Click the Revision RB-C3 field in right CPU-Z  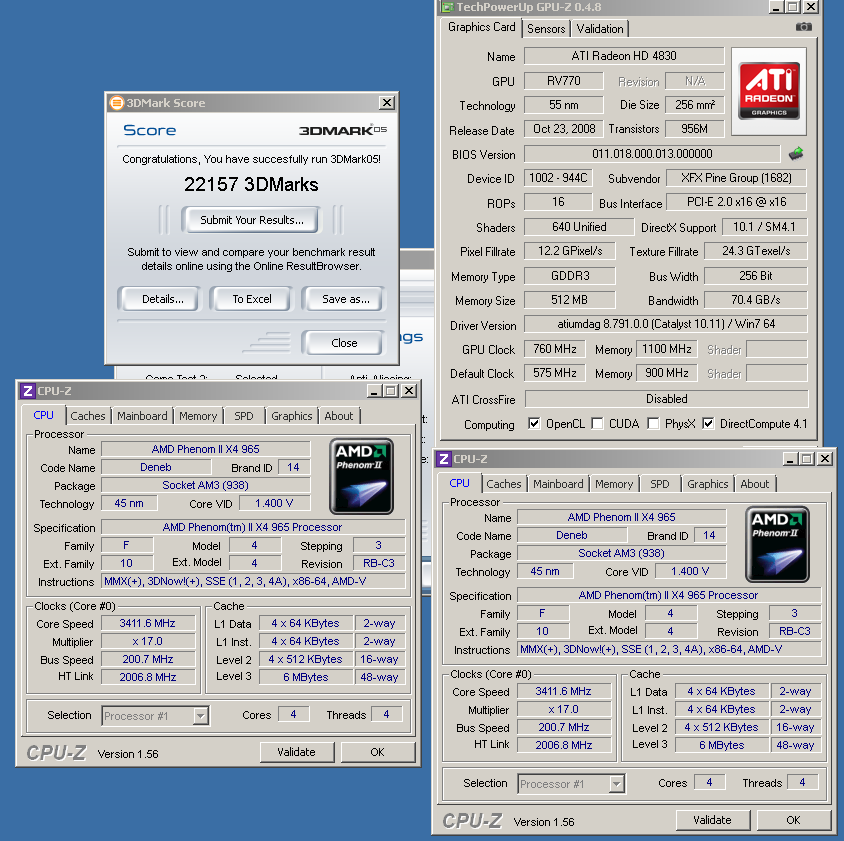coord(795,631)
